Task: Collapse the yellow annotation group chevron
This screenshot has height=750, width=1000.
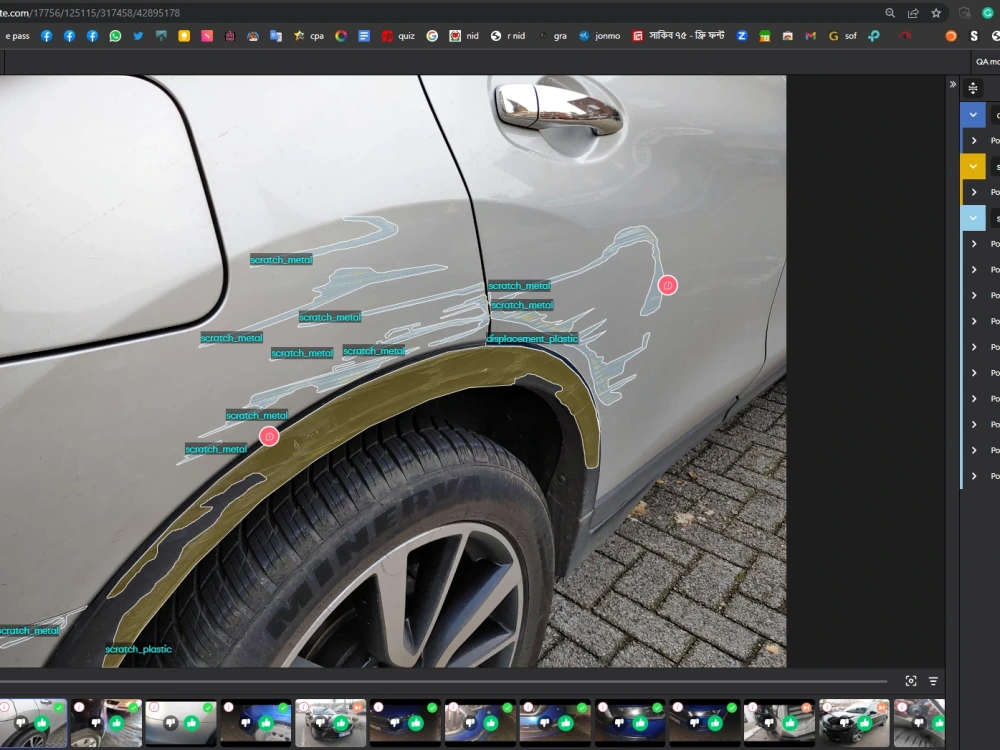Action: pyautogui.click(x=973, y=166)
